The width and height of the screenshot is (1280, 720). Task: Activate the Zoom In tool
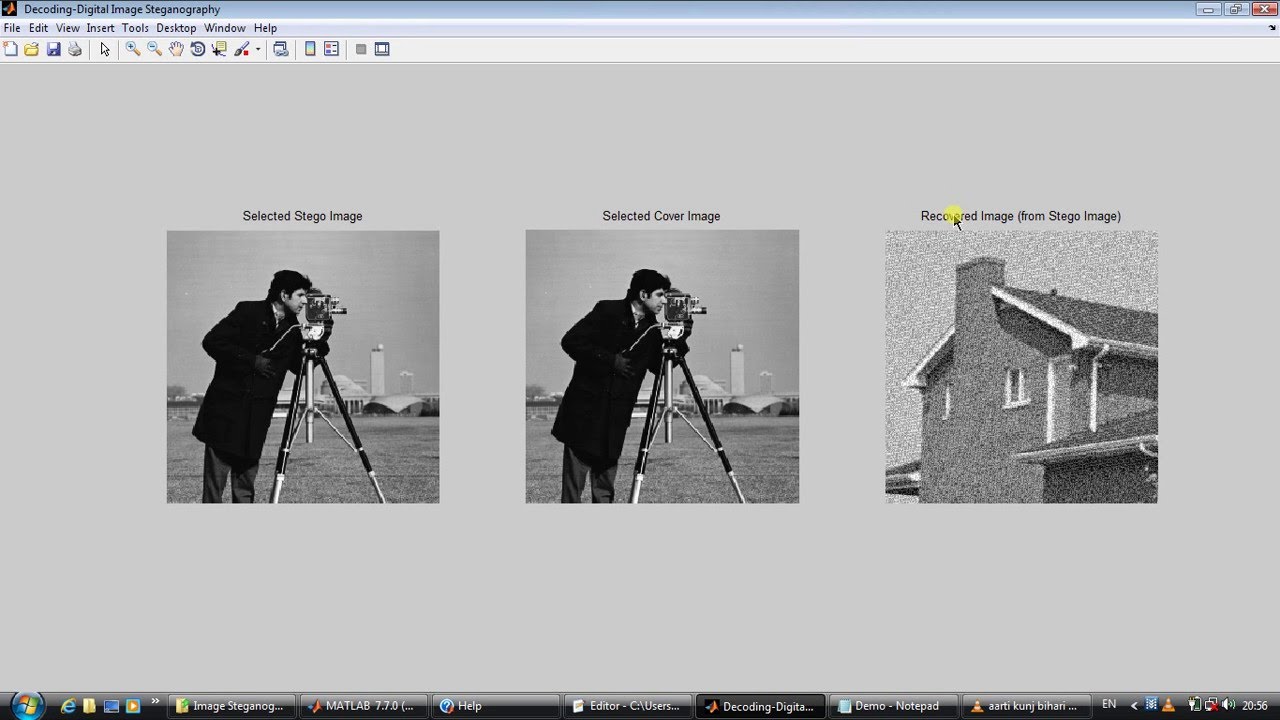click(132, 49)
